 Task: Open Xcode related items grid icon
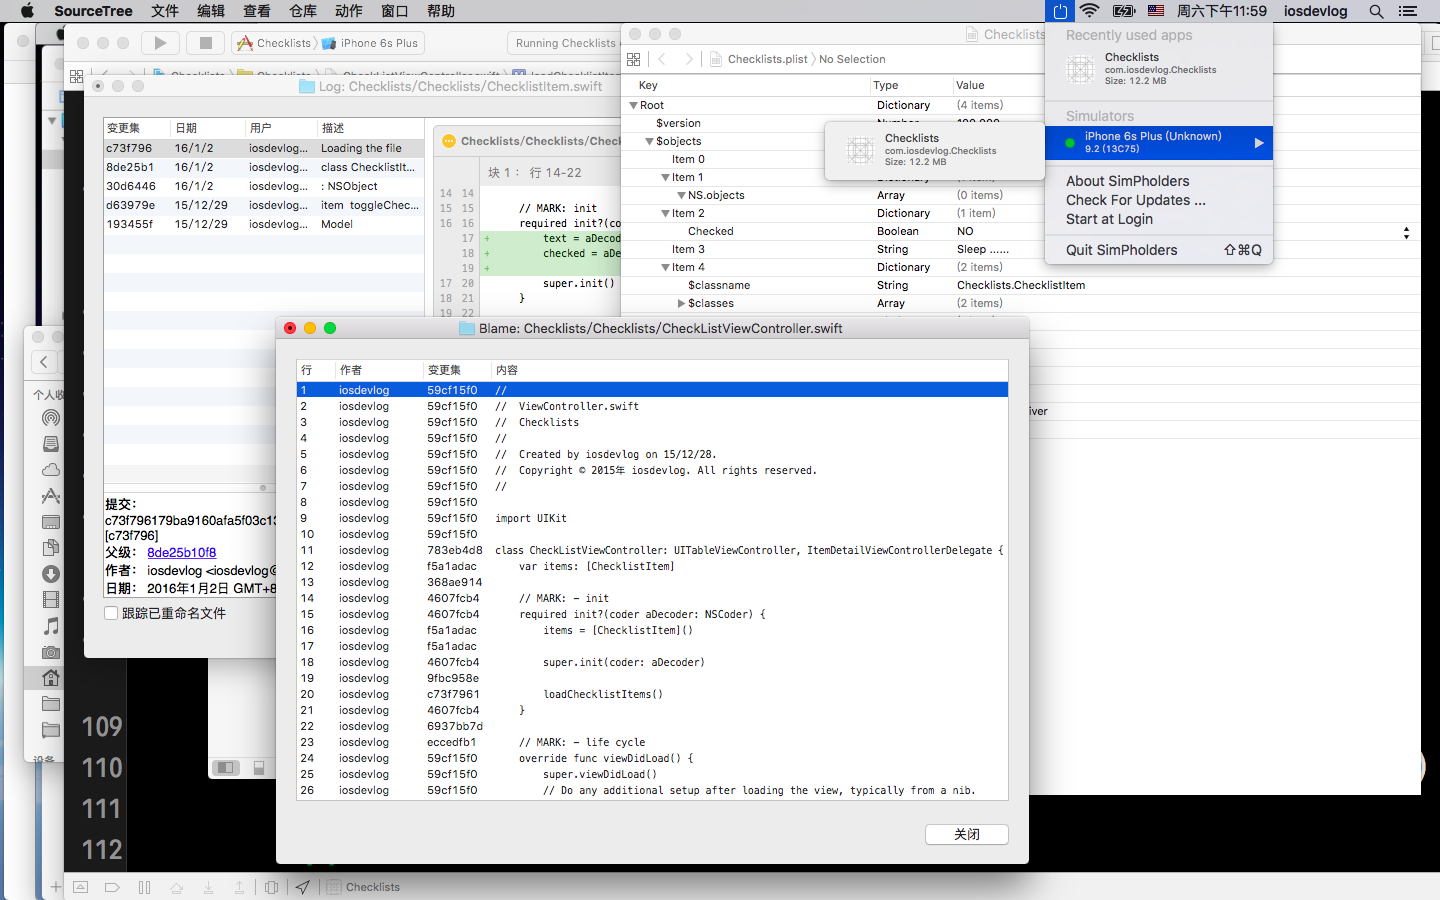[x=77, y=76]
